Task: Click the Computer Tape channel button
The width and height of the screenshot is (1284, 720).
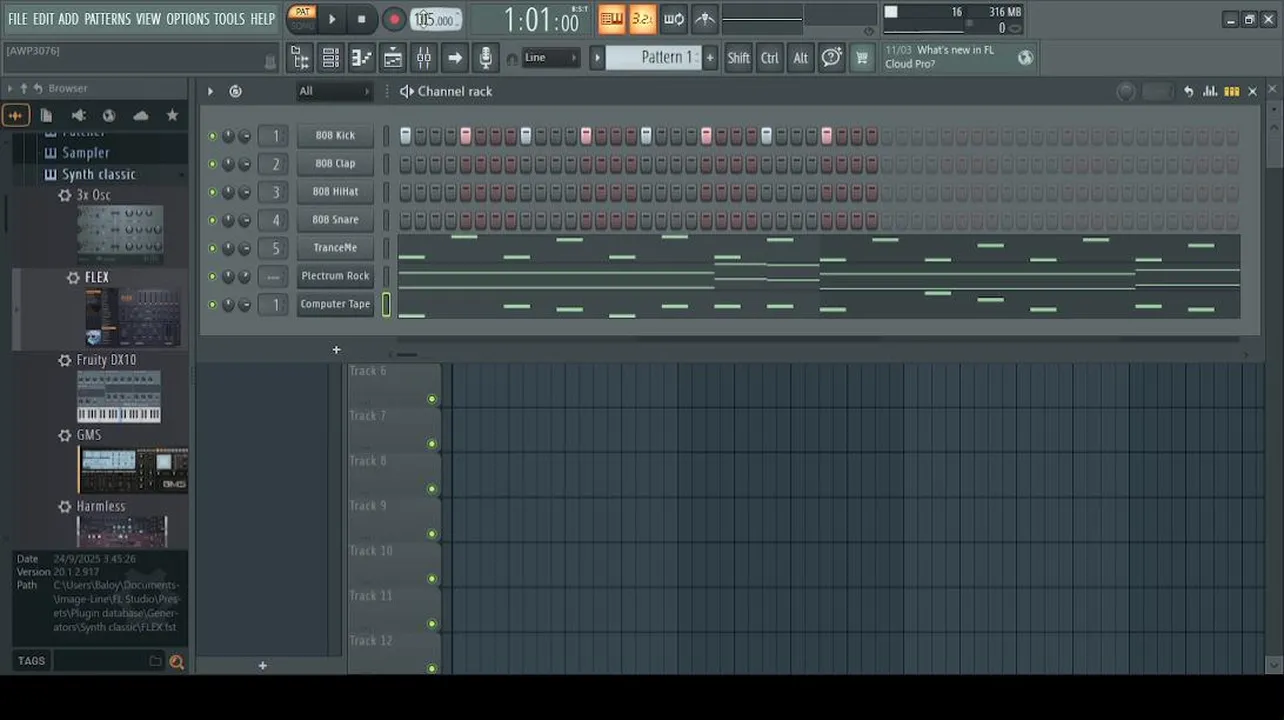Action: pos(335,304)
